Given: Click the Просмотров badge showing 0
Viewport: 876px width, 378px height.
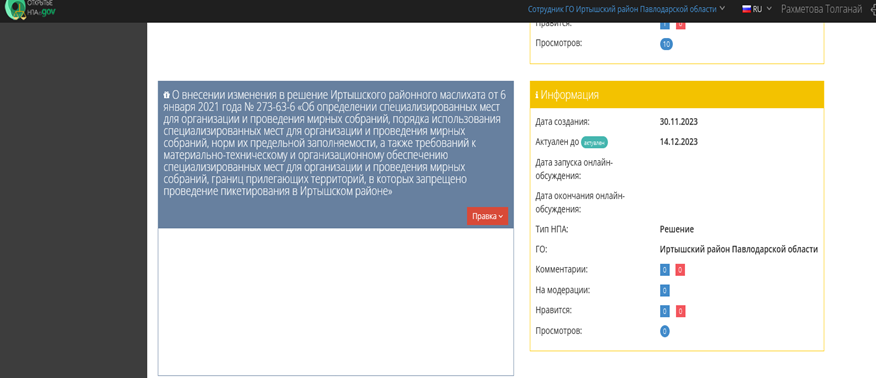Looking at the screenshot, I should pos(665,331).
